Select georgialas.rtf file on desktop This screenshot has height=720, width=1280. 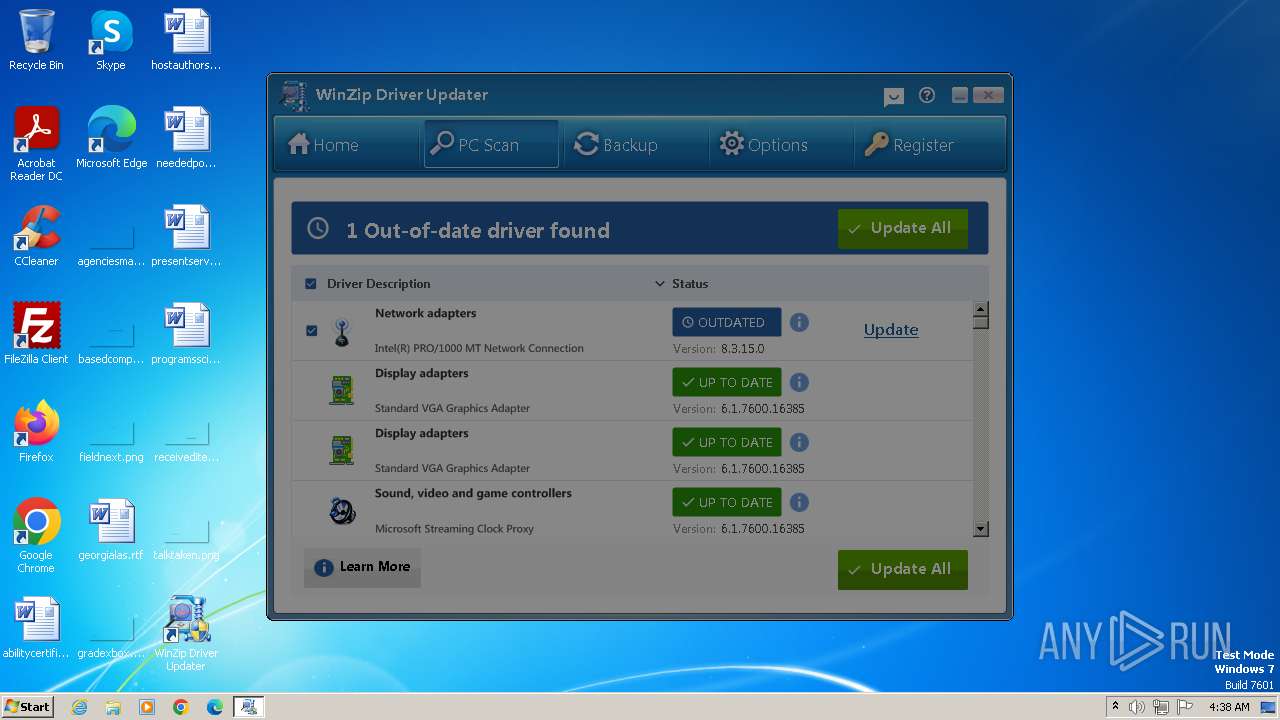click(111, 530)
